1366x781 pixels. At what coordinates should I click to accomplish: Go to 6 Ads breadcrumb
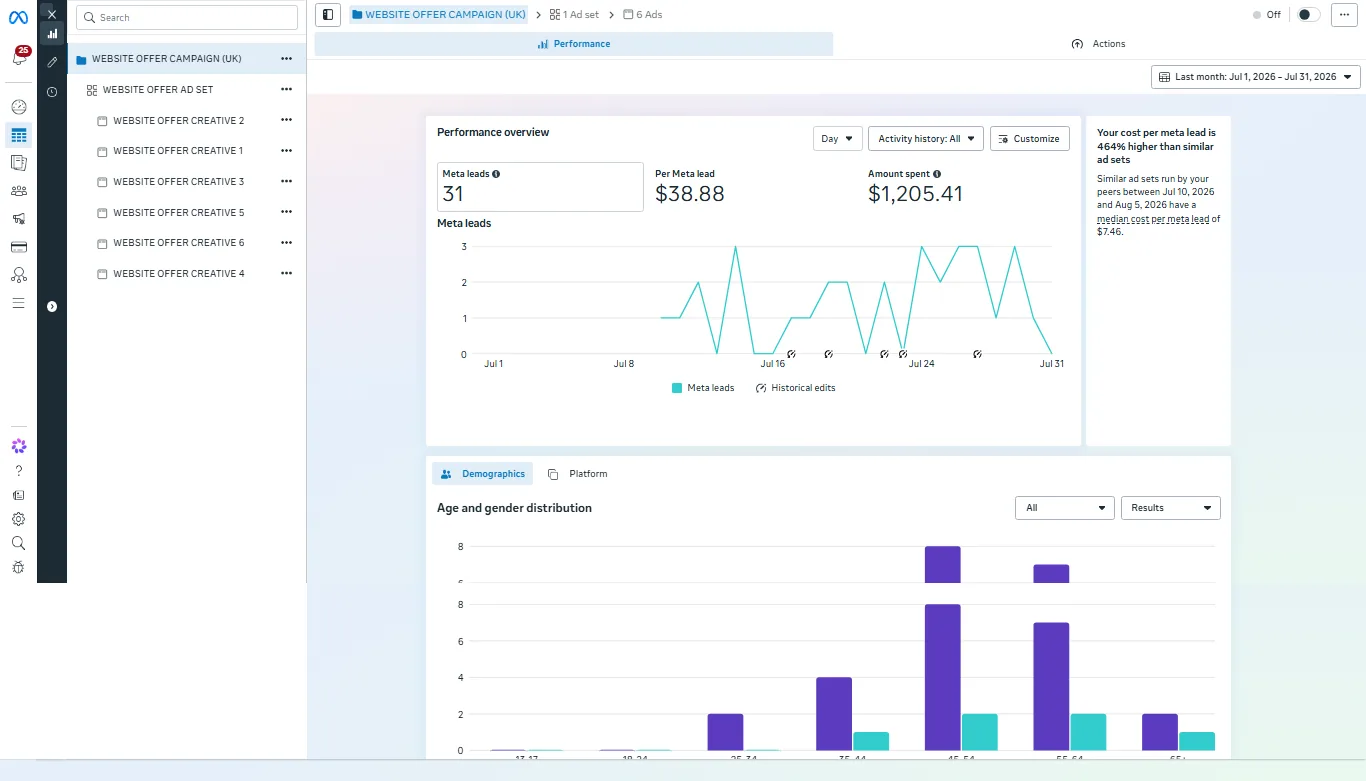(642, 15)
